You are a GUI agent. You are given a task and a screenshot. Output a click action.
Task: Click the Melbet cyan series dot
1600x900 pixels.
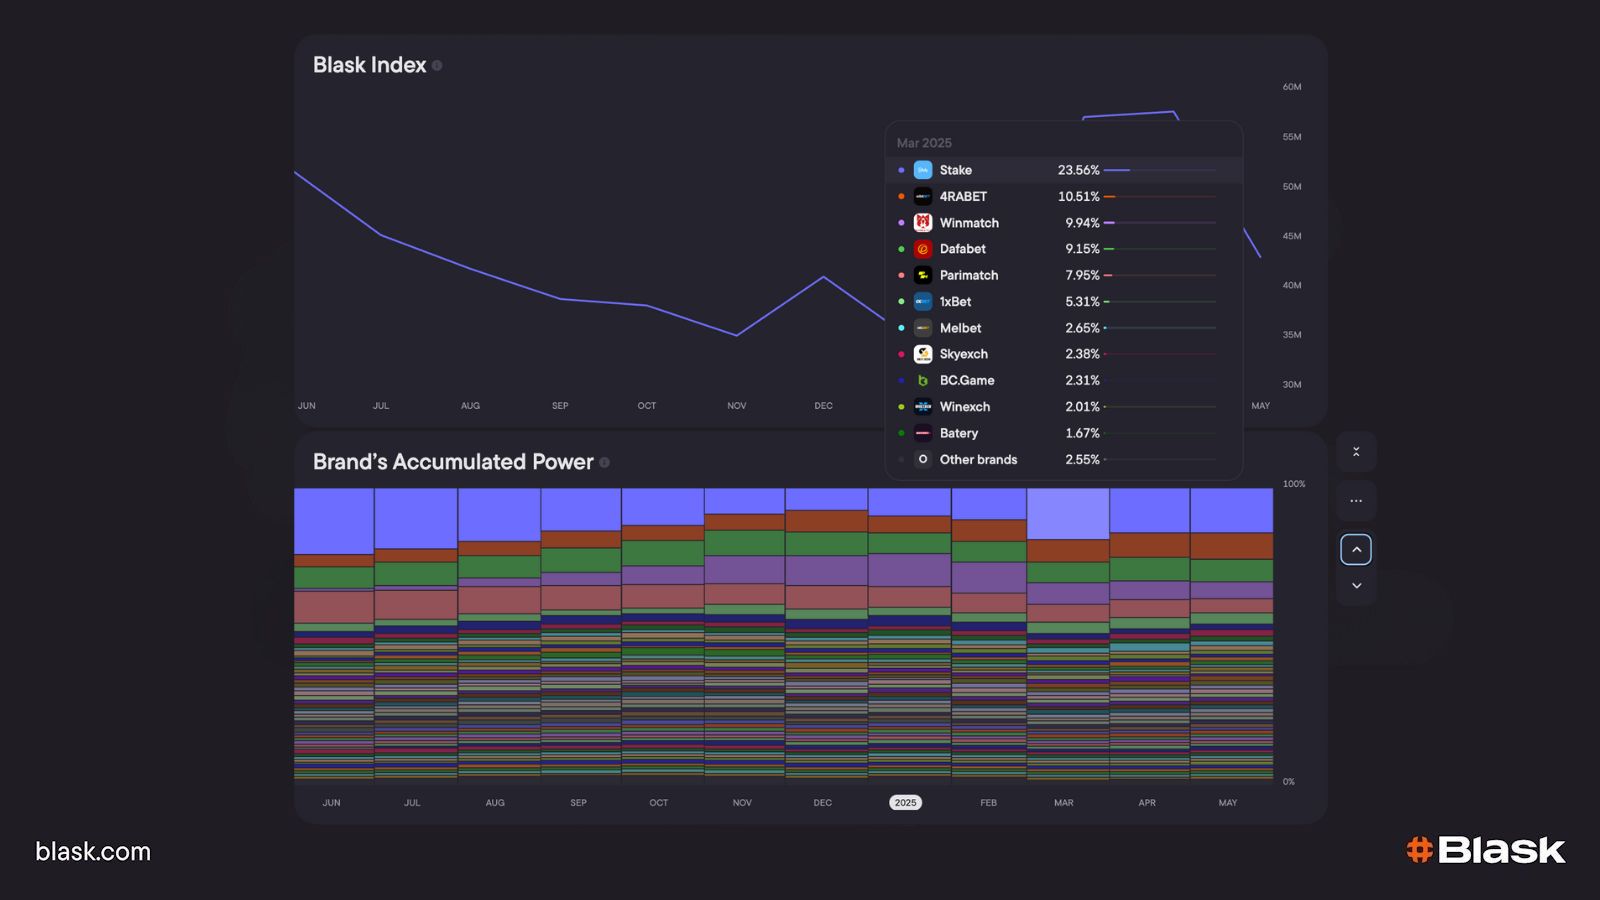coord(901,328)
